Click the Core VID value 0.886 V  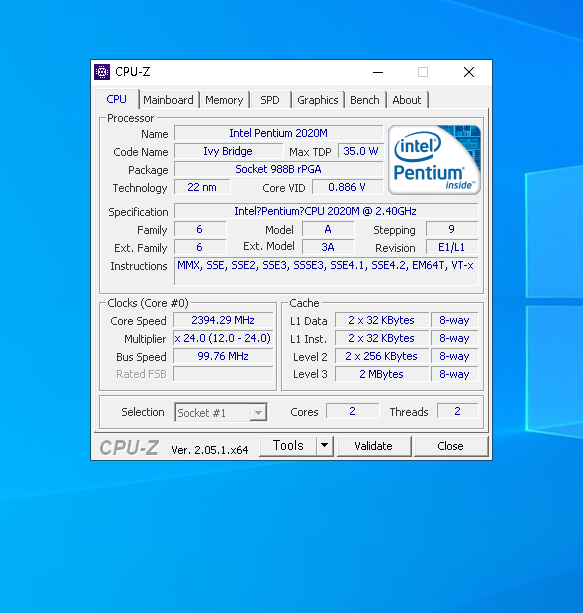(x=347, y=187)
